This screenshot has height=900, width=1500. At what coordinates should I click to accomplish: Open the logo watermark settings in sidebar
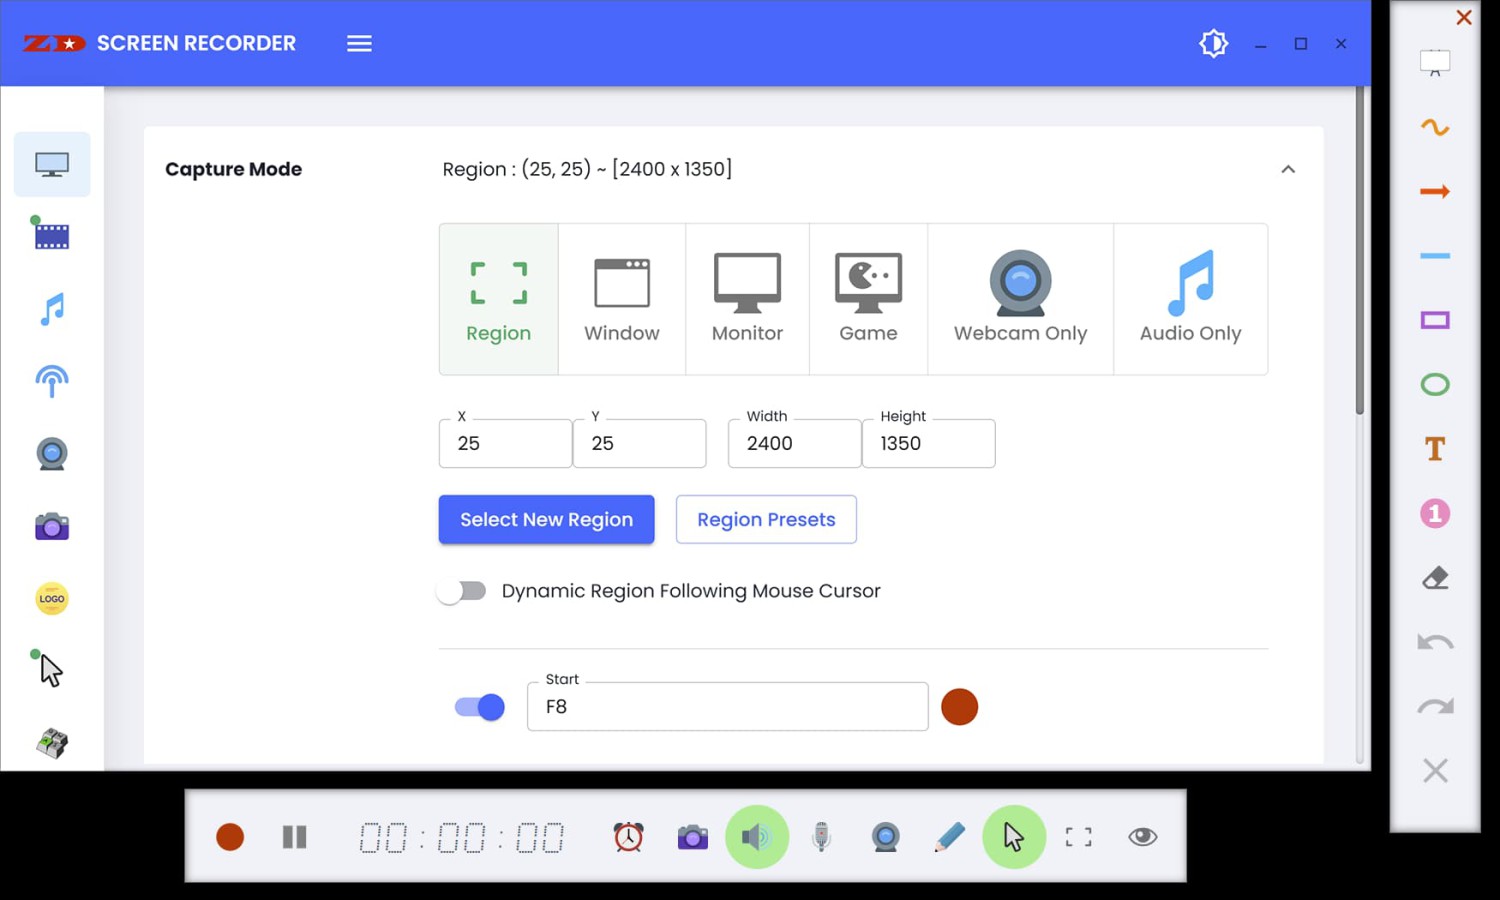point(52,599)
